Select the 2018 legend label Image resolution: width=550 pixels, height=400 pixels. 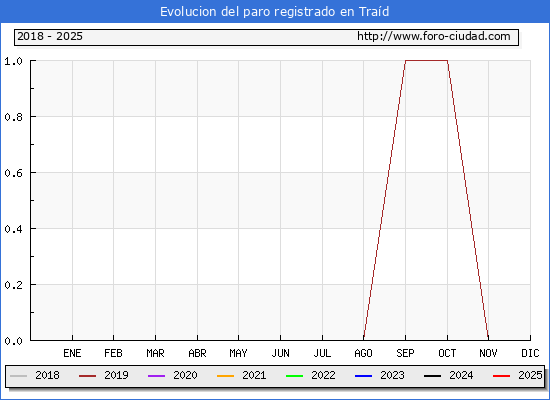tap(47, 375)
